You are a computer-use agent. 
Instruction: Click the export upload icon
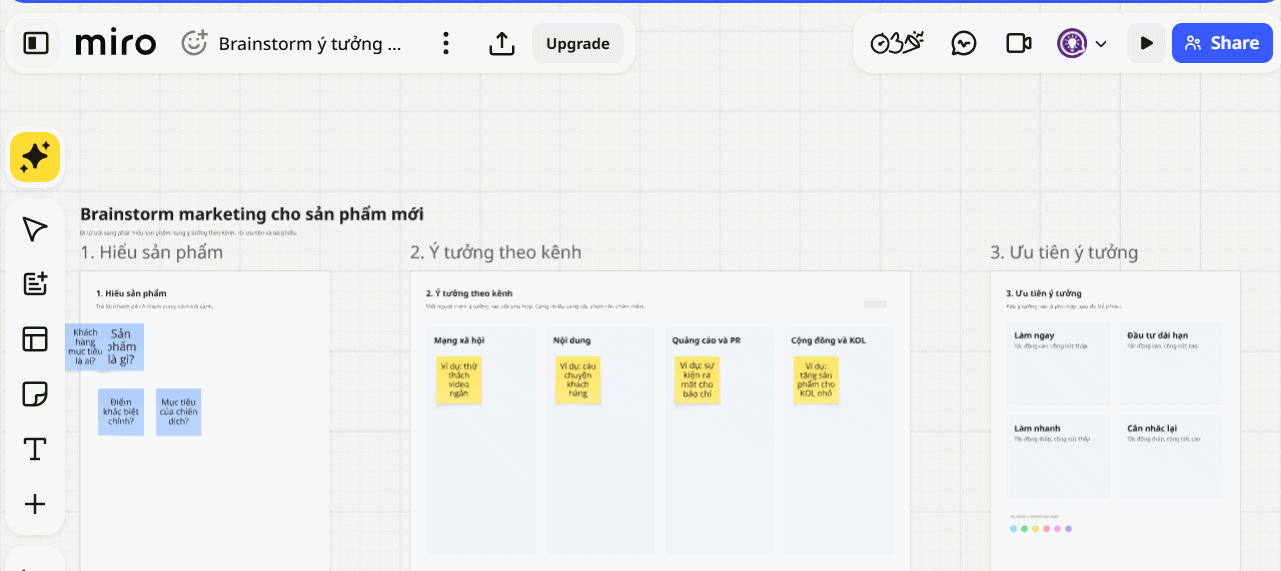point(502,43)
